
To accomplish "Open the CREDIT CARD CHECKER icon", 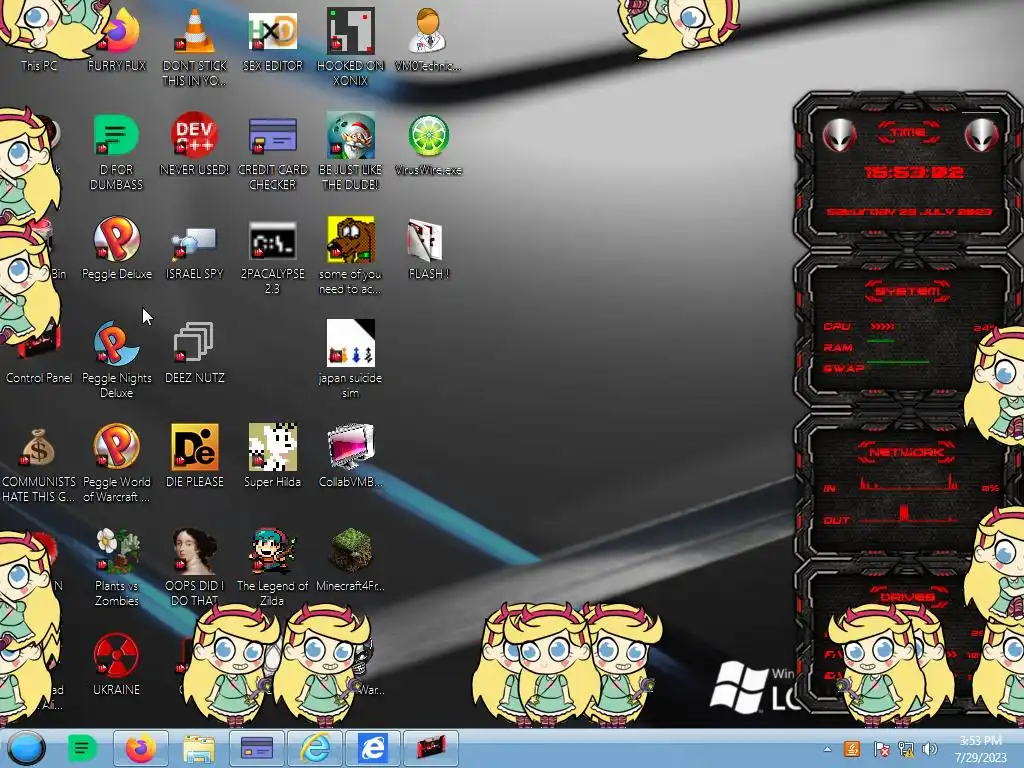I will pos(272,152).
